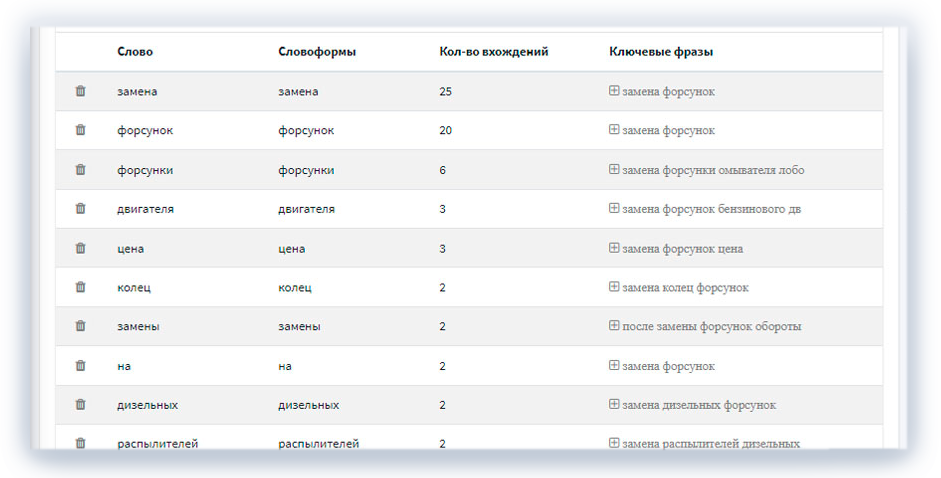Screen dimensions: 941x478
Task: Remove the word 'колец' using its trash icon
Action: click(81, 287)
